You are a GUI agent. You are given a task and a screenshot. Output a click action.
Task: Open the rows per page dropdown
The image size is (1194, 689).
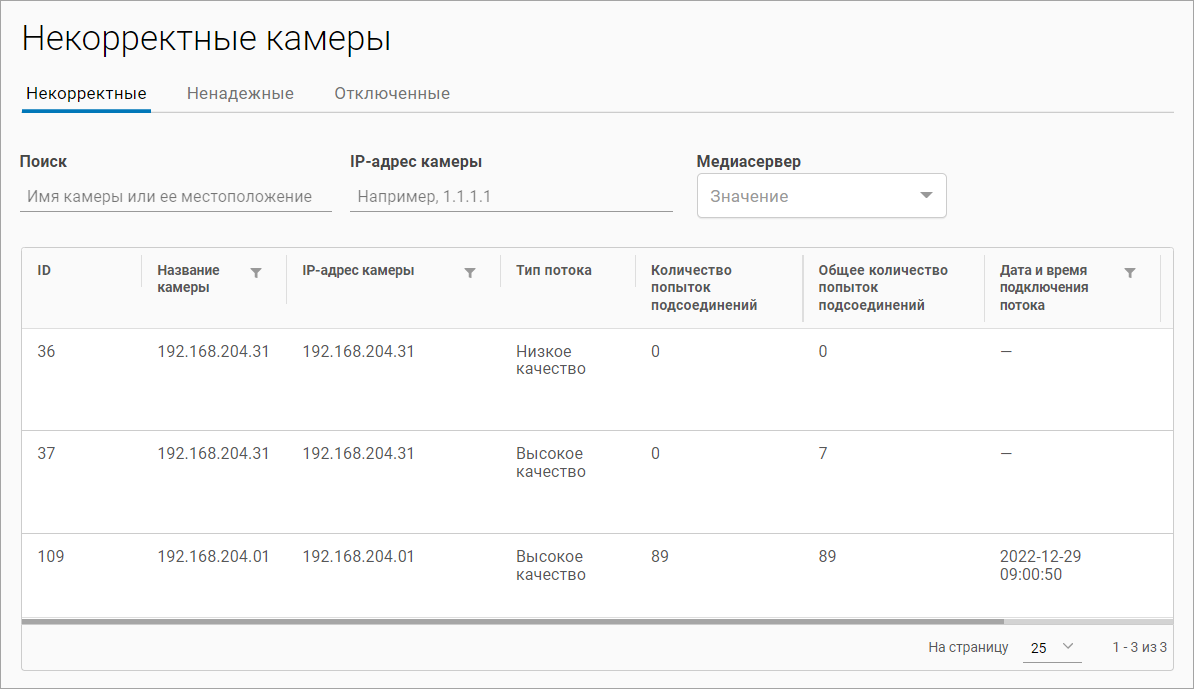coord(1051,647)
